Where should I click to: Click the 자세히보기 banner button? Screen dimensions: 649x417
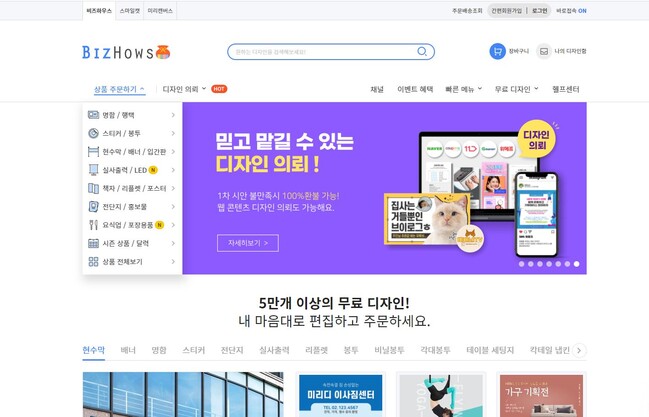tap(248, 243)
